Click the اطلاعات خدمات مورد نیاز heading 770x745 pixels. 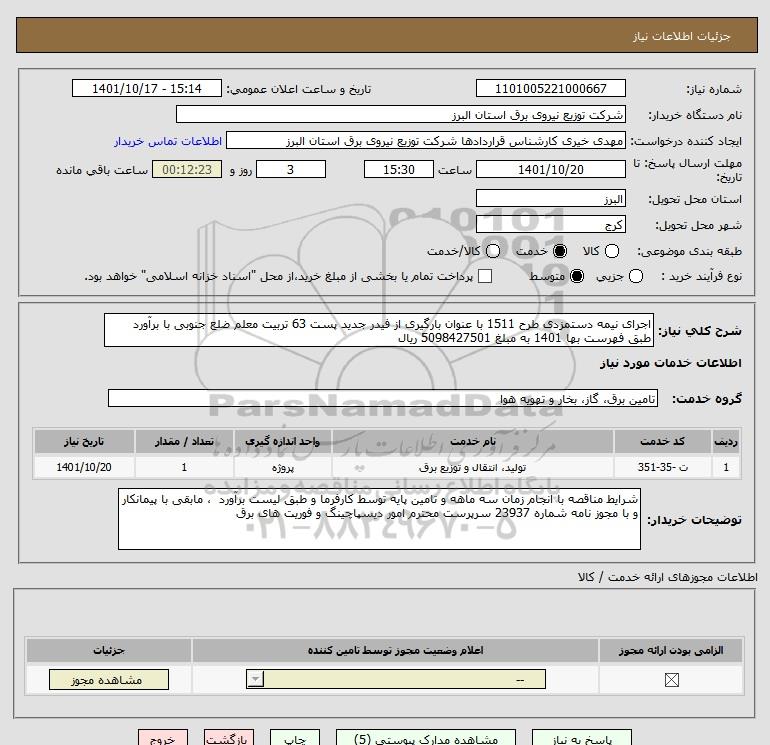pos(670,363)
